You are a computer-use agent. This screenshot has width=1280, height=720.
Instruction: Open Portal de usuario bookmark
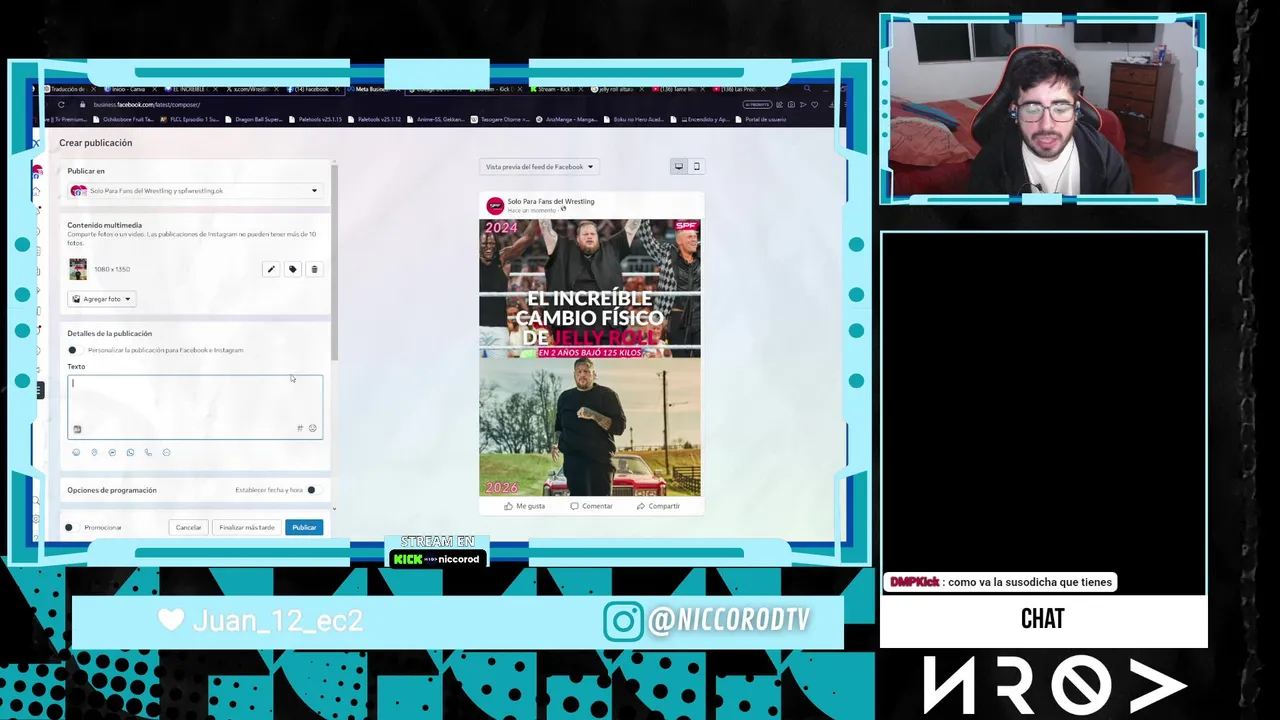(761, 119)
